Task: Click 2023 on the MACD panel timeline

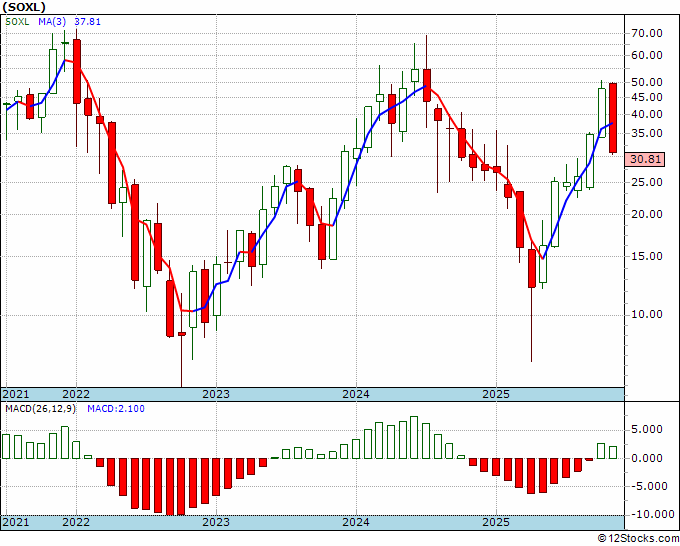Action: (216, 522)
